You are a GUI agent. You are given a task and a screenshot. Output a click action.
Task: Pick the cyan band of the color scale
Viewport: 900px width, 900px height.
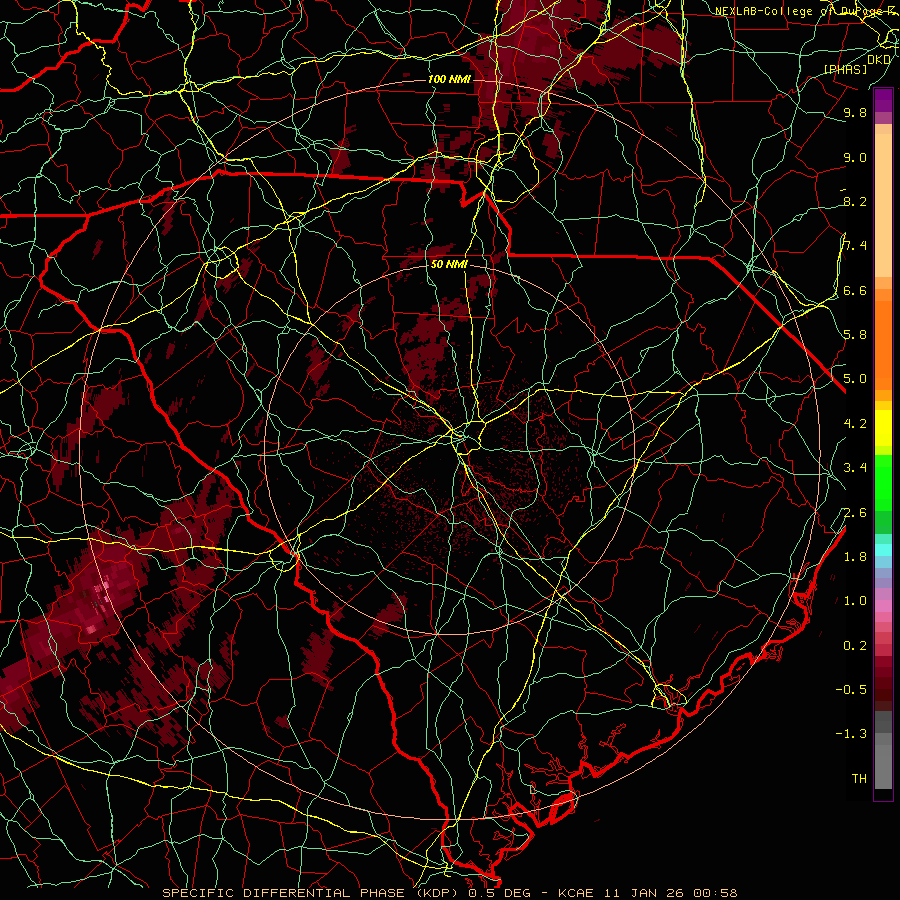coord(883,549)
